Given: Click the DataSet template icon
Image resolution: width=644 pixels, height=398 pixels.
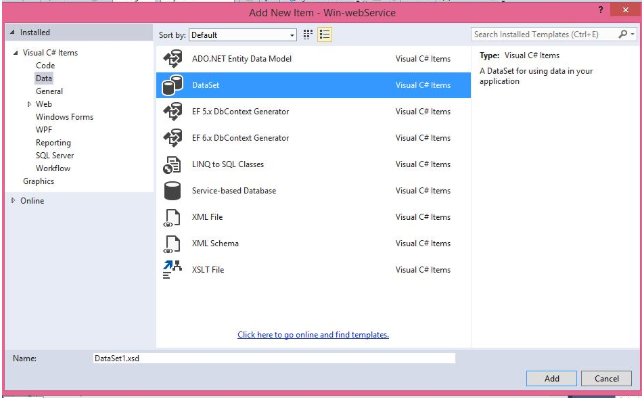Looking at the screenshot, I should [x=172, y=85].
